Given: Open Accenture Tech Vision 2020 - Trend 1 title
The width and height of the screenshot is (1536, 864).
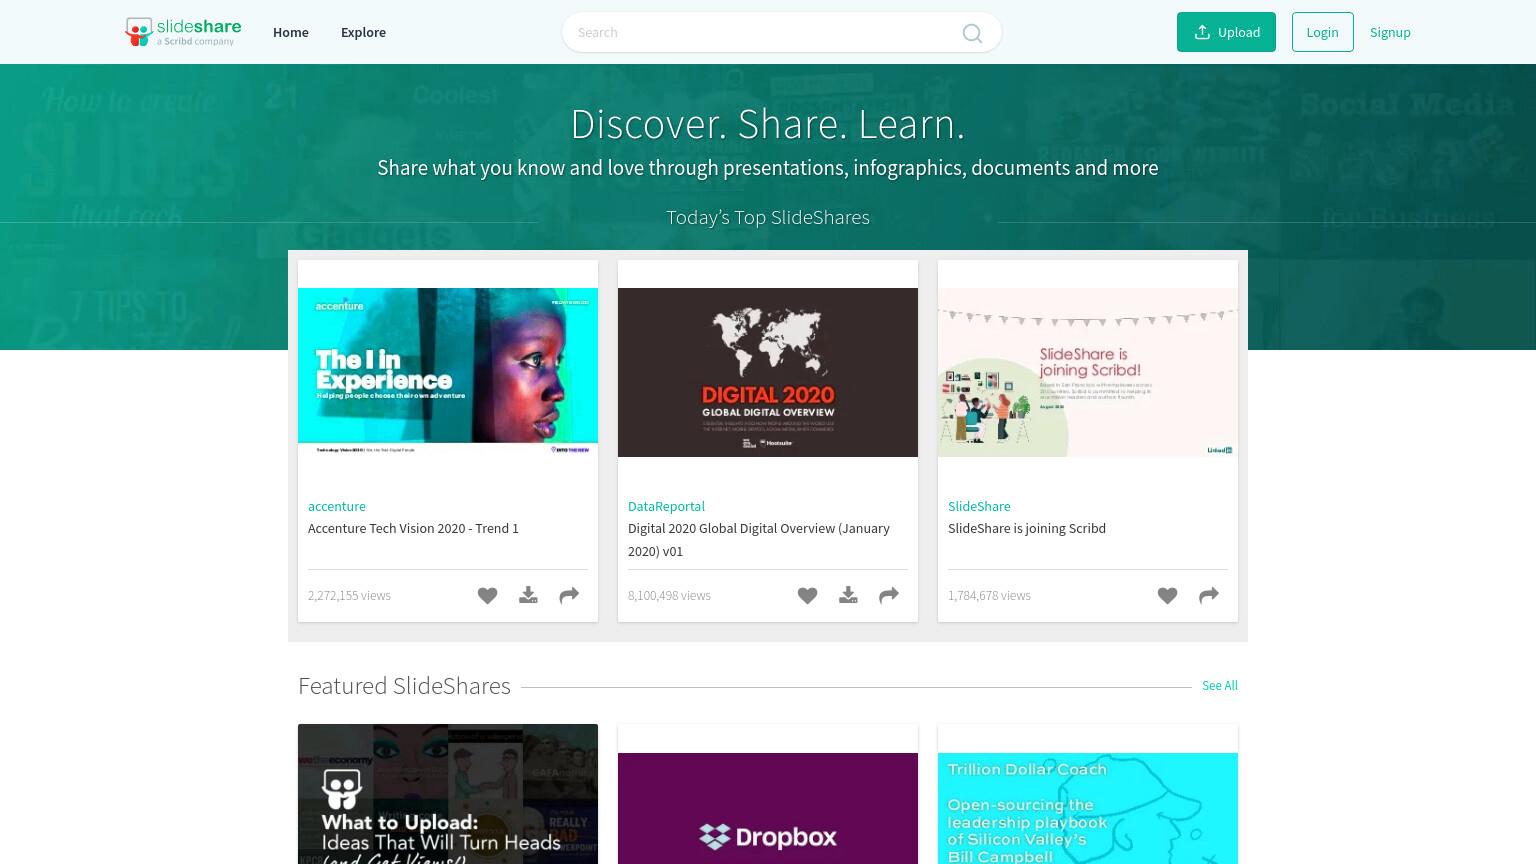Looking at the screenshot, I should click(413, 528).
